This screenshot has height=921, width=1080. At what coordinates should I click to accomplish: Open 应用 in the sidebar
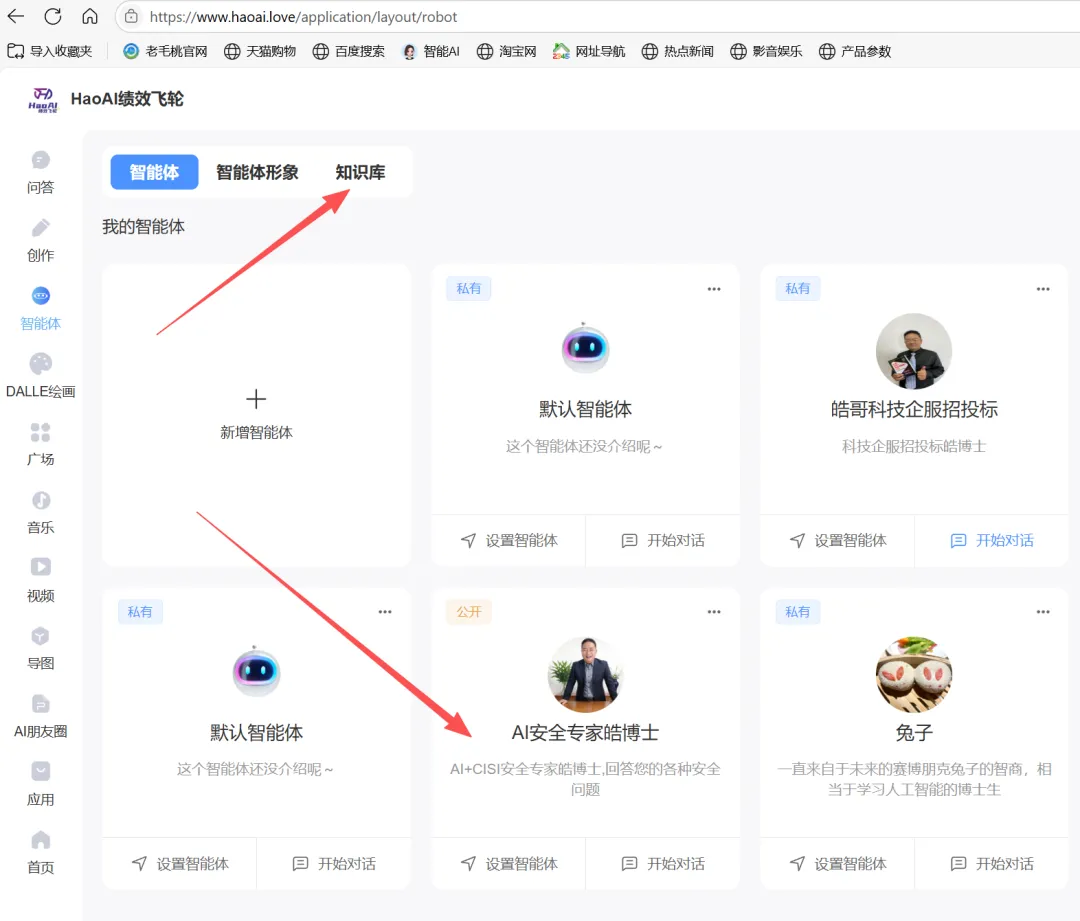coord(41,785)
